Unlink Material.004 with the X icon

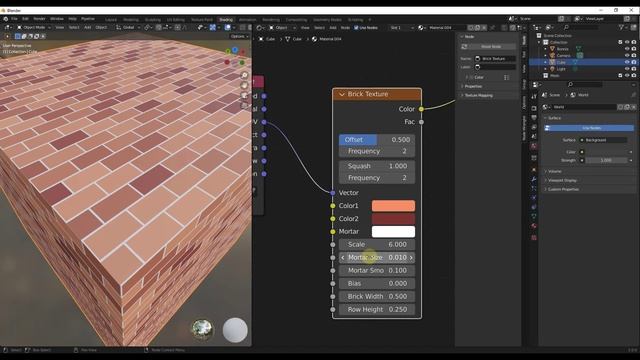point(484,28)
